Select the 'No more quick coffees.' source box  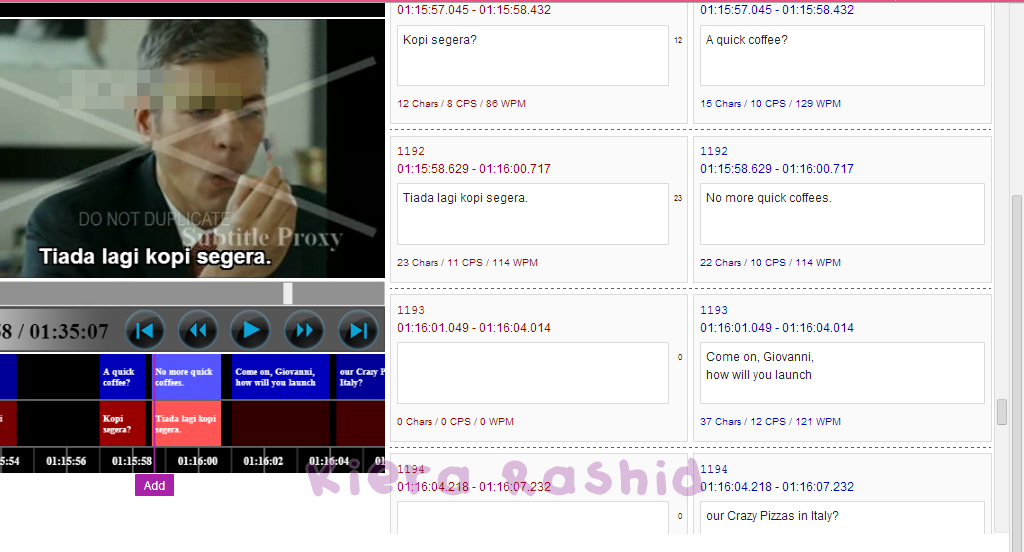842,214
